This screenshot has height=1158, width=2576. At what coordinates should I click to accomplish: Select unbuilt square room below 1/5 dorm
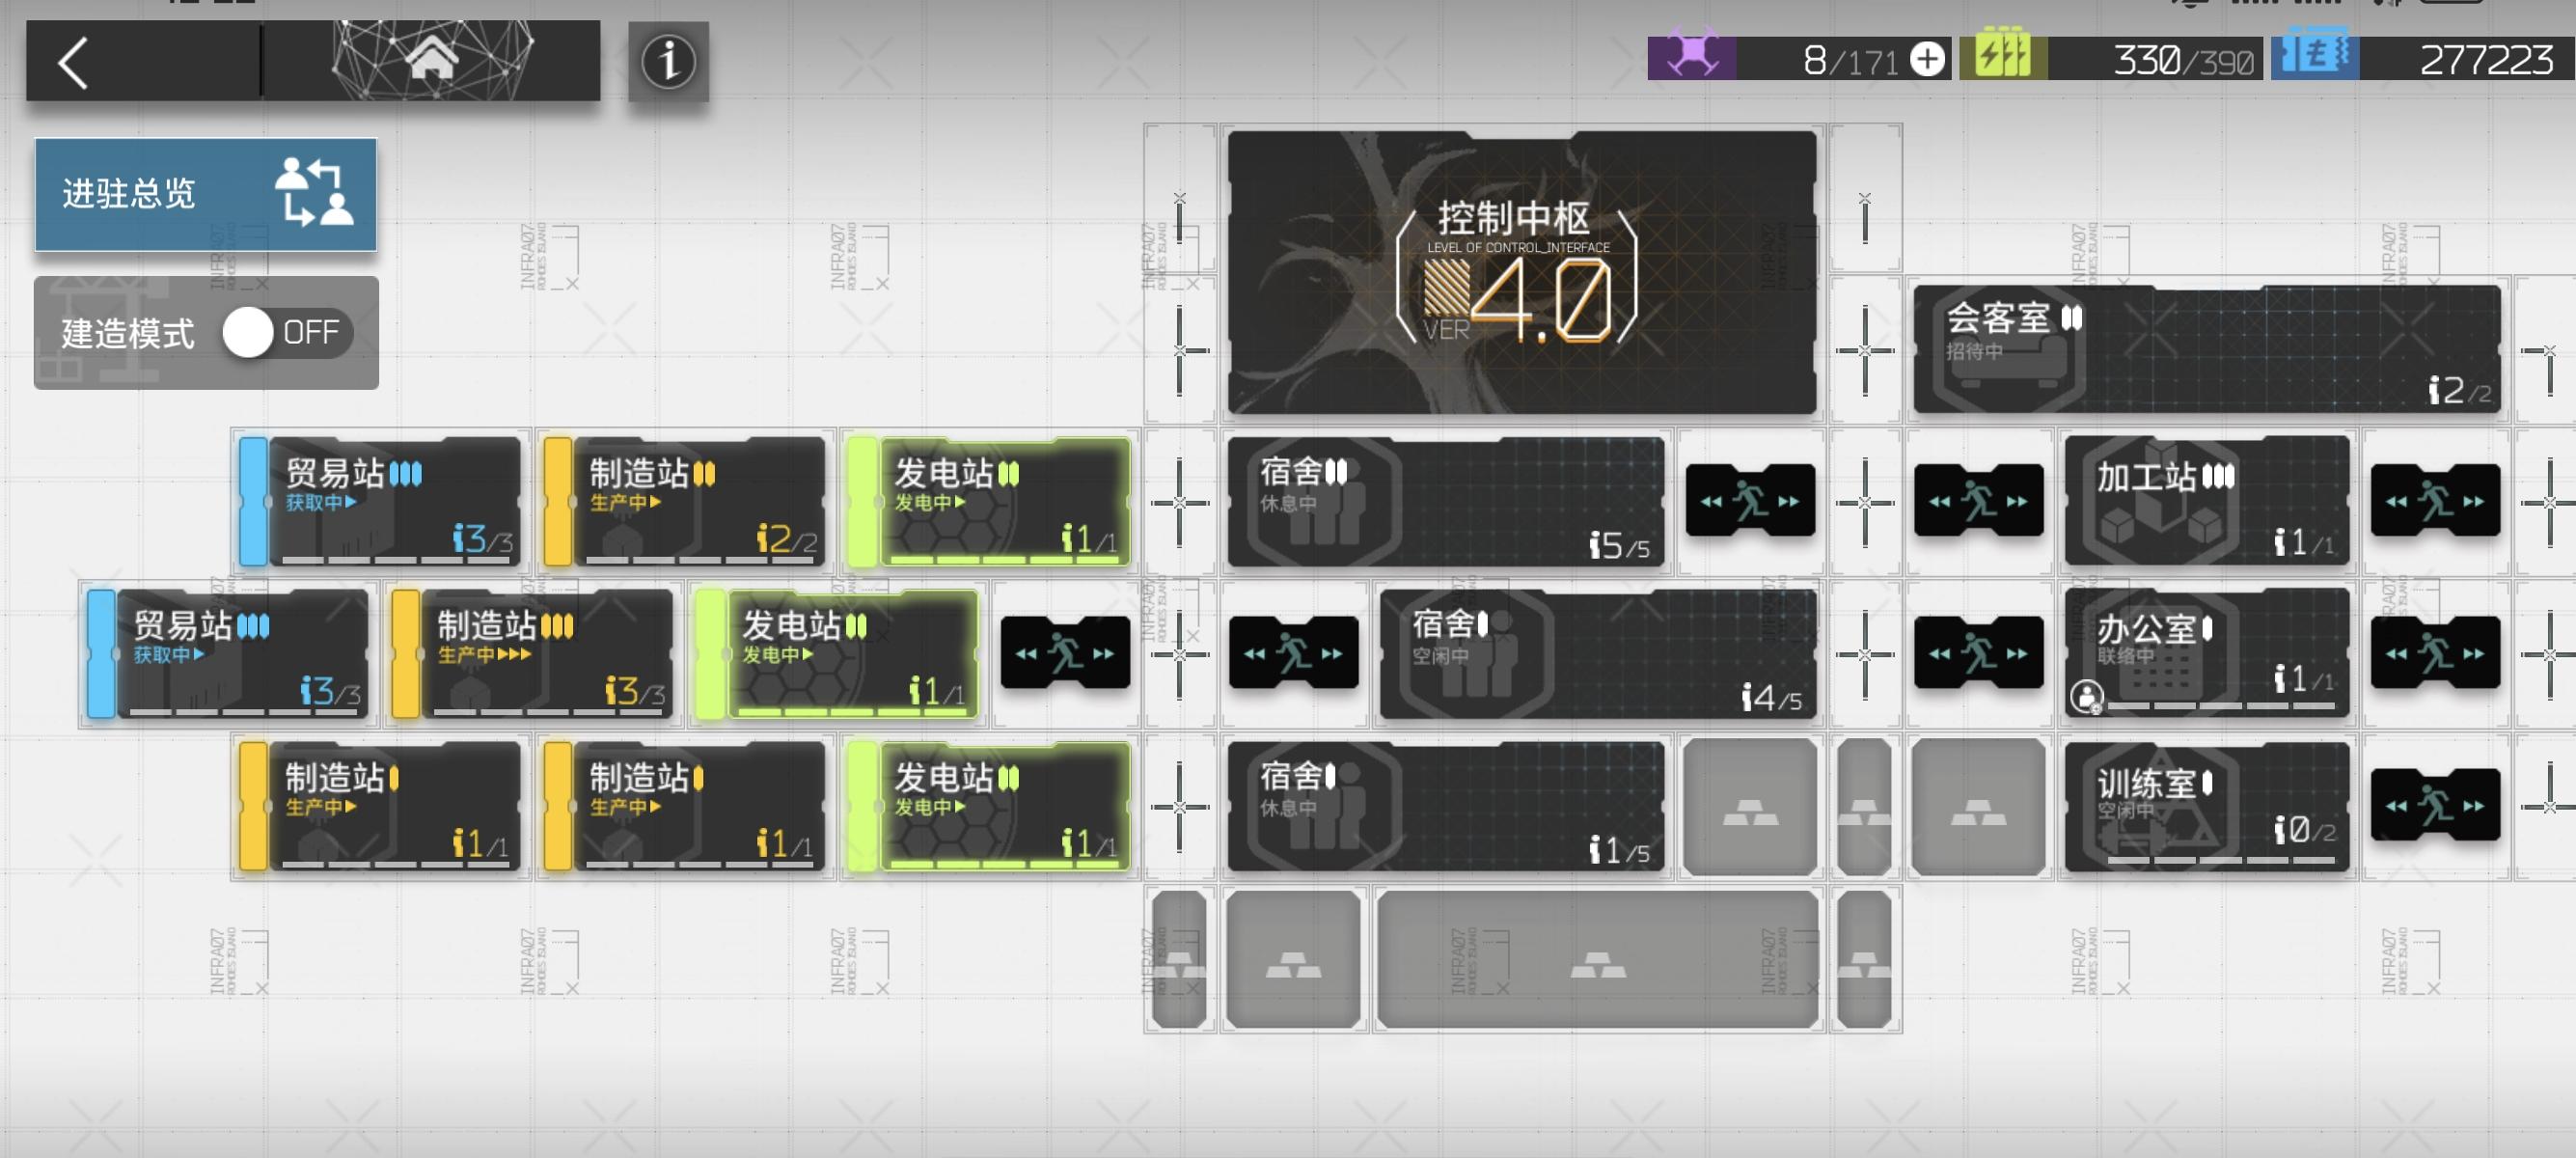[1293, 959]
